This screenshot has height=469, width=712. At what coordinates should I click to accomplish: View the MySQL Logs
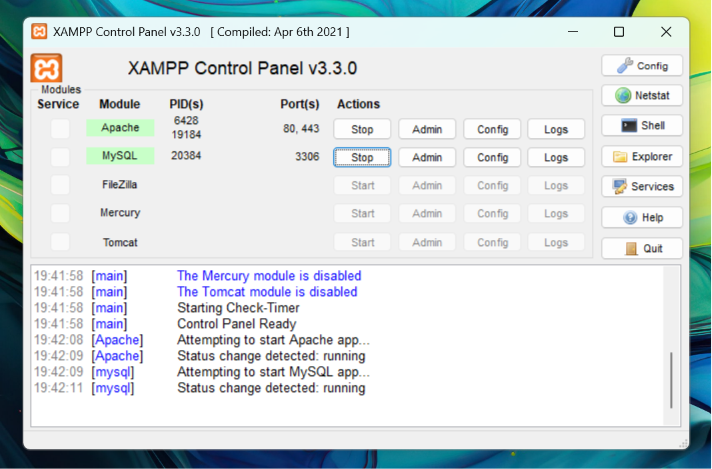coord(556,158)
